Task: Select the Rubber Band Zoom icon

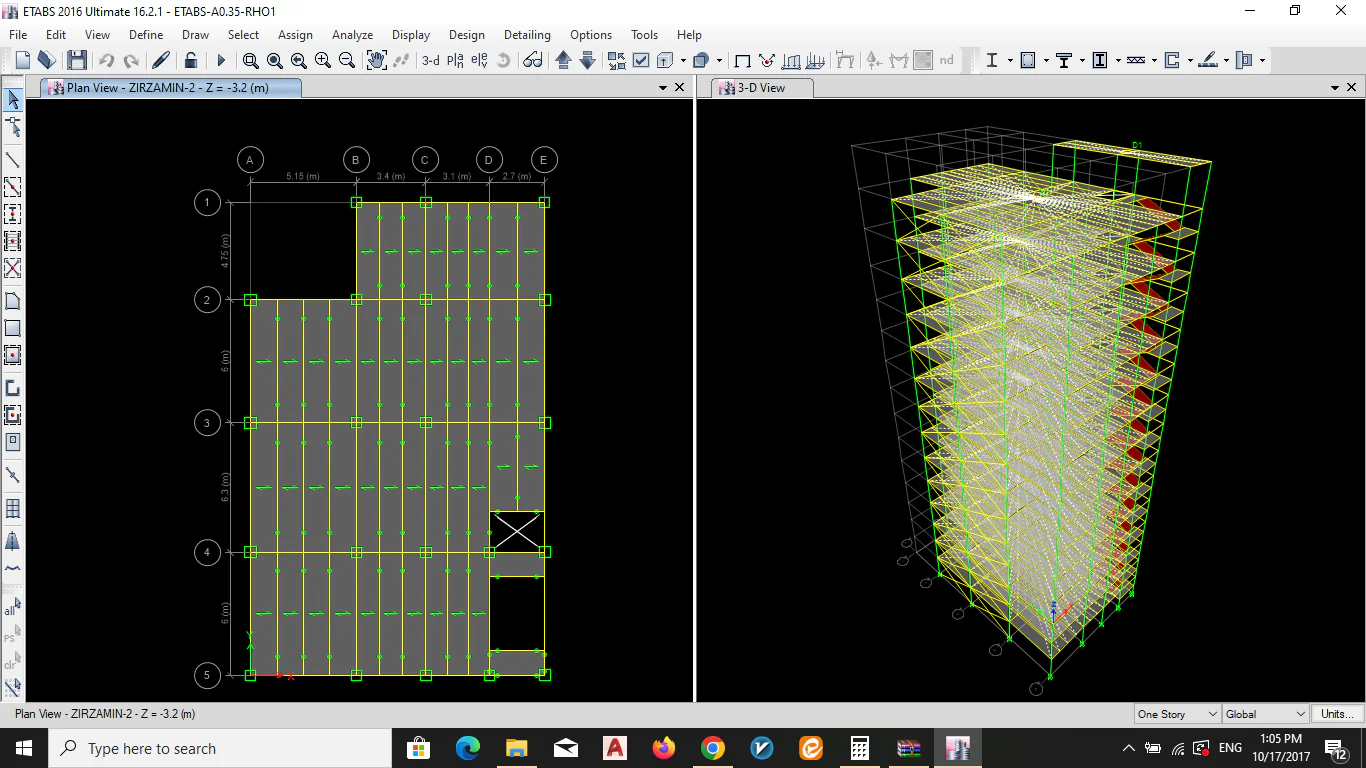Action: 250,61
